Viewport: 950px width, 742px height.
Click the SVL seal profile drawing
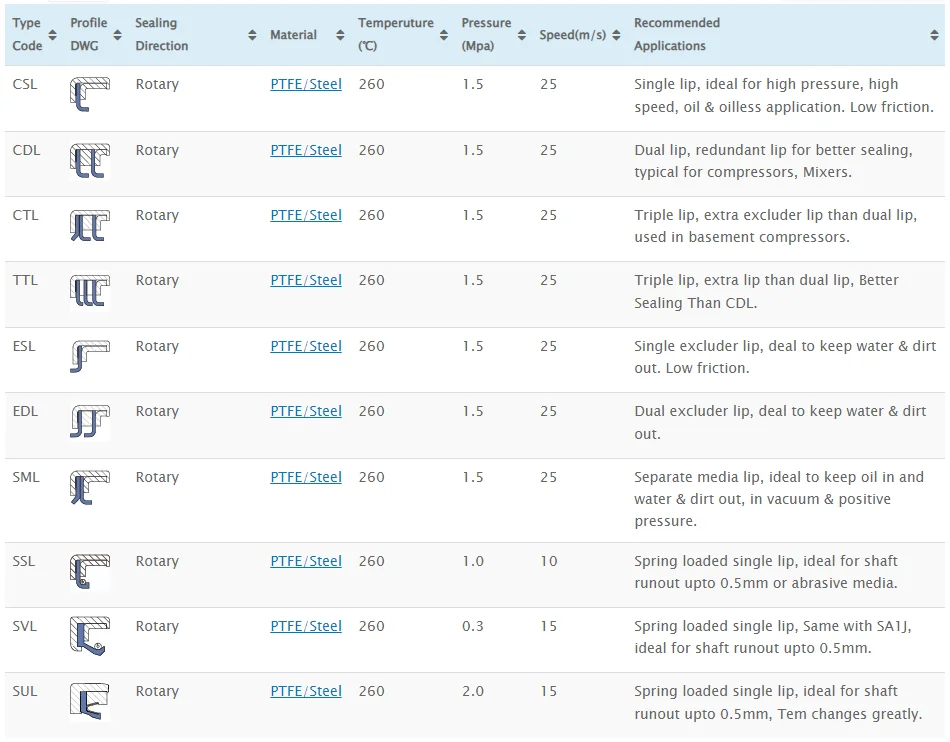coord(89,637)
